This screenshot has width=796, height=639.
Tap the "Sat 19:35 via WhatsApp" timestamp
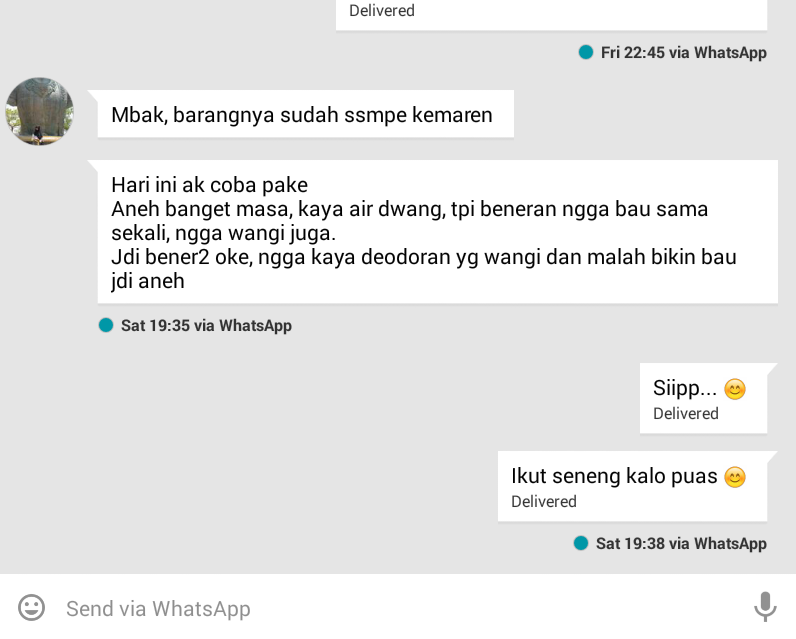[x=206, y=325]
